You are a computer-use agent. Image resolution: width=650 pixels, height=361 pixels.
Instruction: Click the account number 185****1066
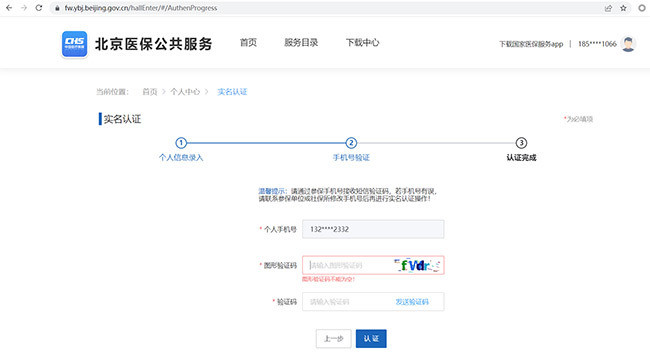point(597,44)
